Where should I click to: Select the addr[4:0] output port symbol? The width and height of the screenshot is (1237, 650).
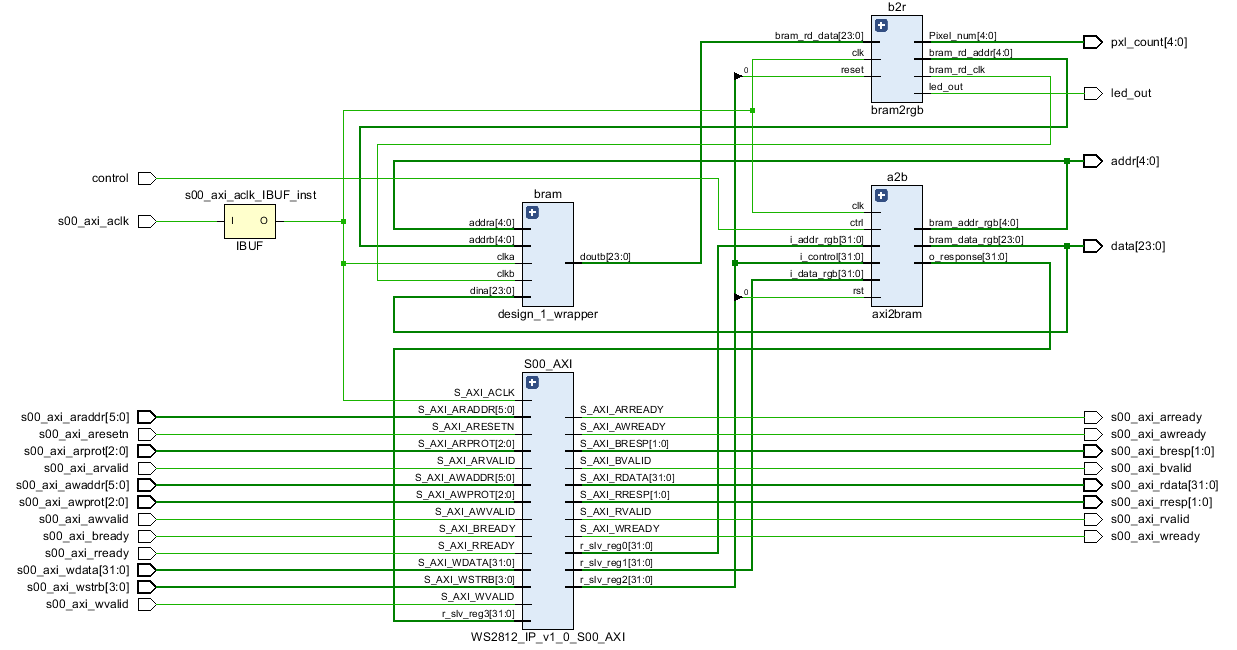click(x=1092, y=161)
